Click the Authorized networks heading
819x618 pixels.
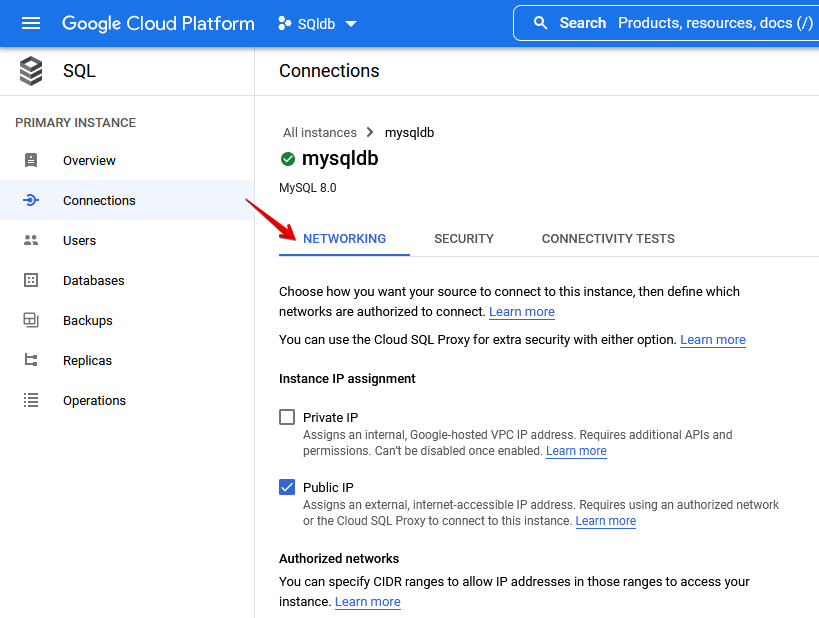338,558
